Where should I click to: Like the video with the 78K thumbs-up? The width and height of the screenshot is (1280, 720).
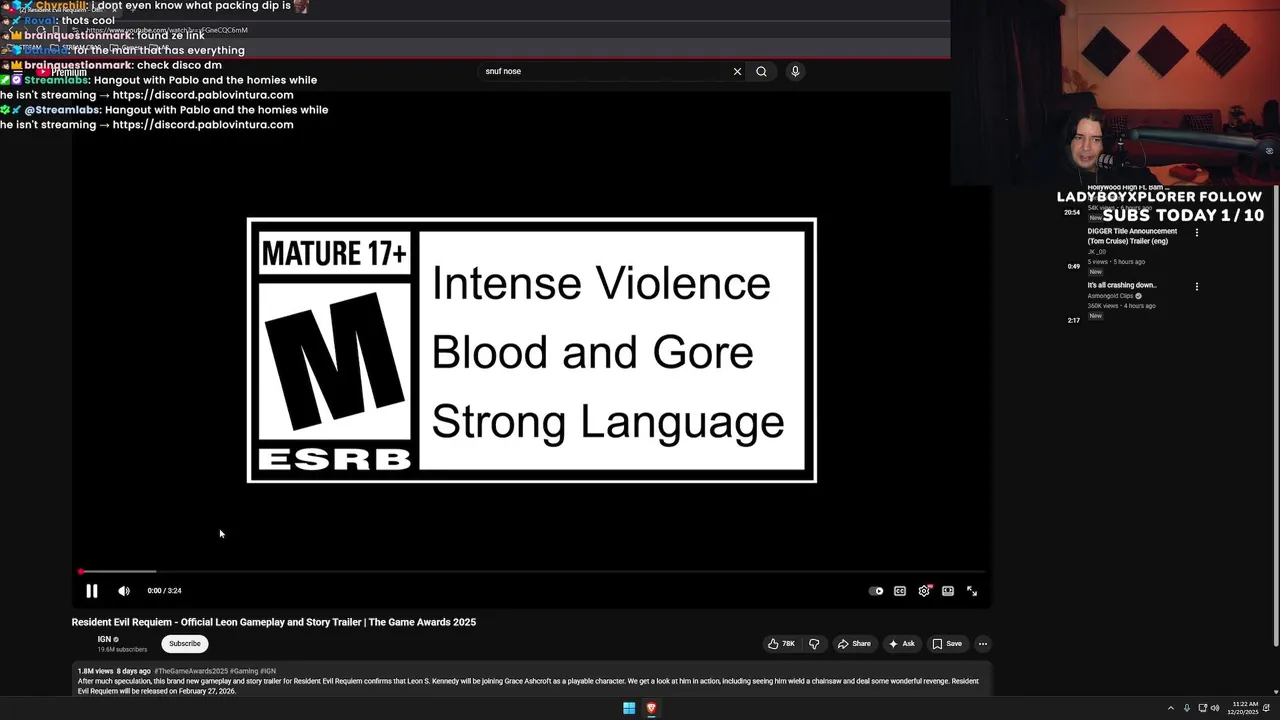coord(781,644)
